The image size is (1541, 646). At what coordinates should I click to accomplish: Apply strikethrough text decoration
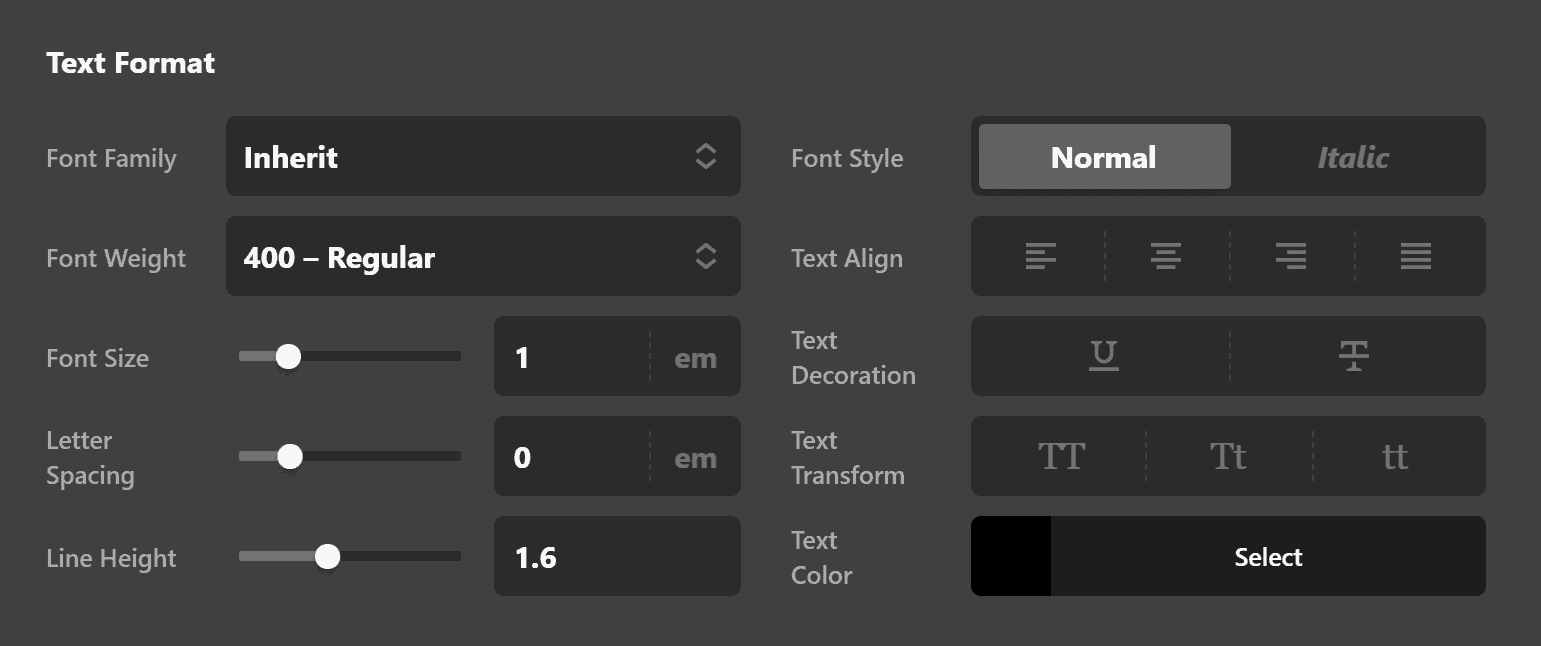pos(1353,356)
